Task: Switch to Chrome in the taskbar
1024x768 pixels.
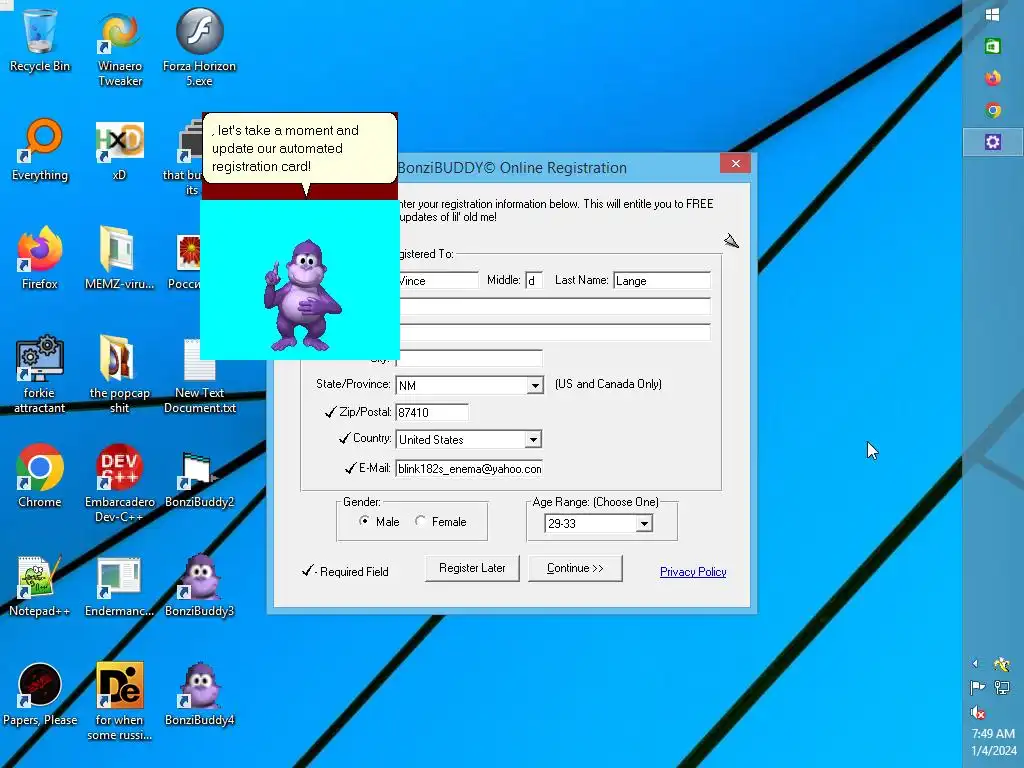Action: 993,110
